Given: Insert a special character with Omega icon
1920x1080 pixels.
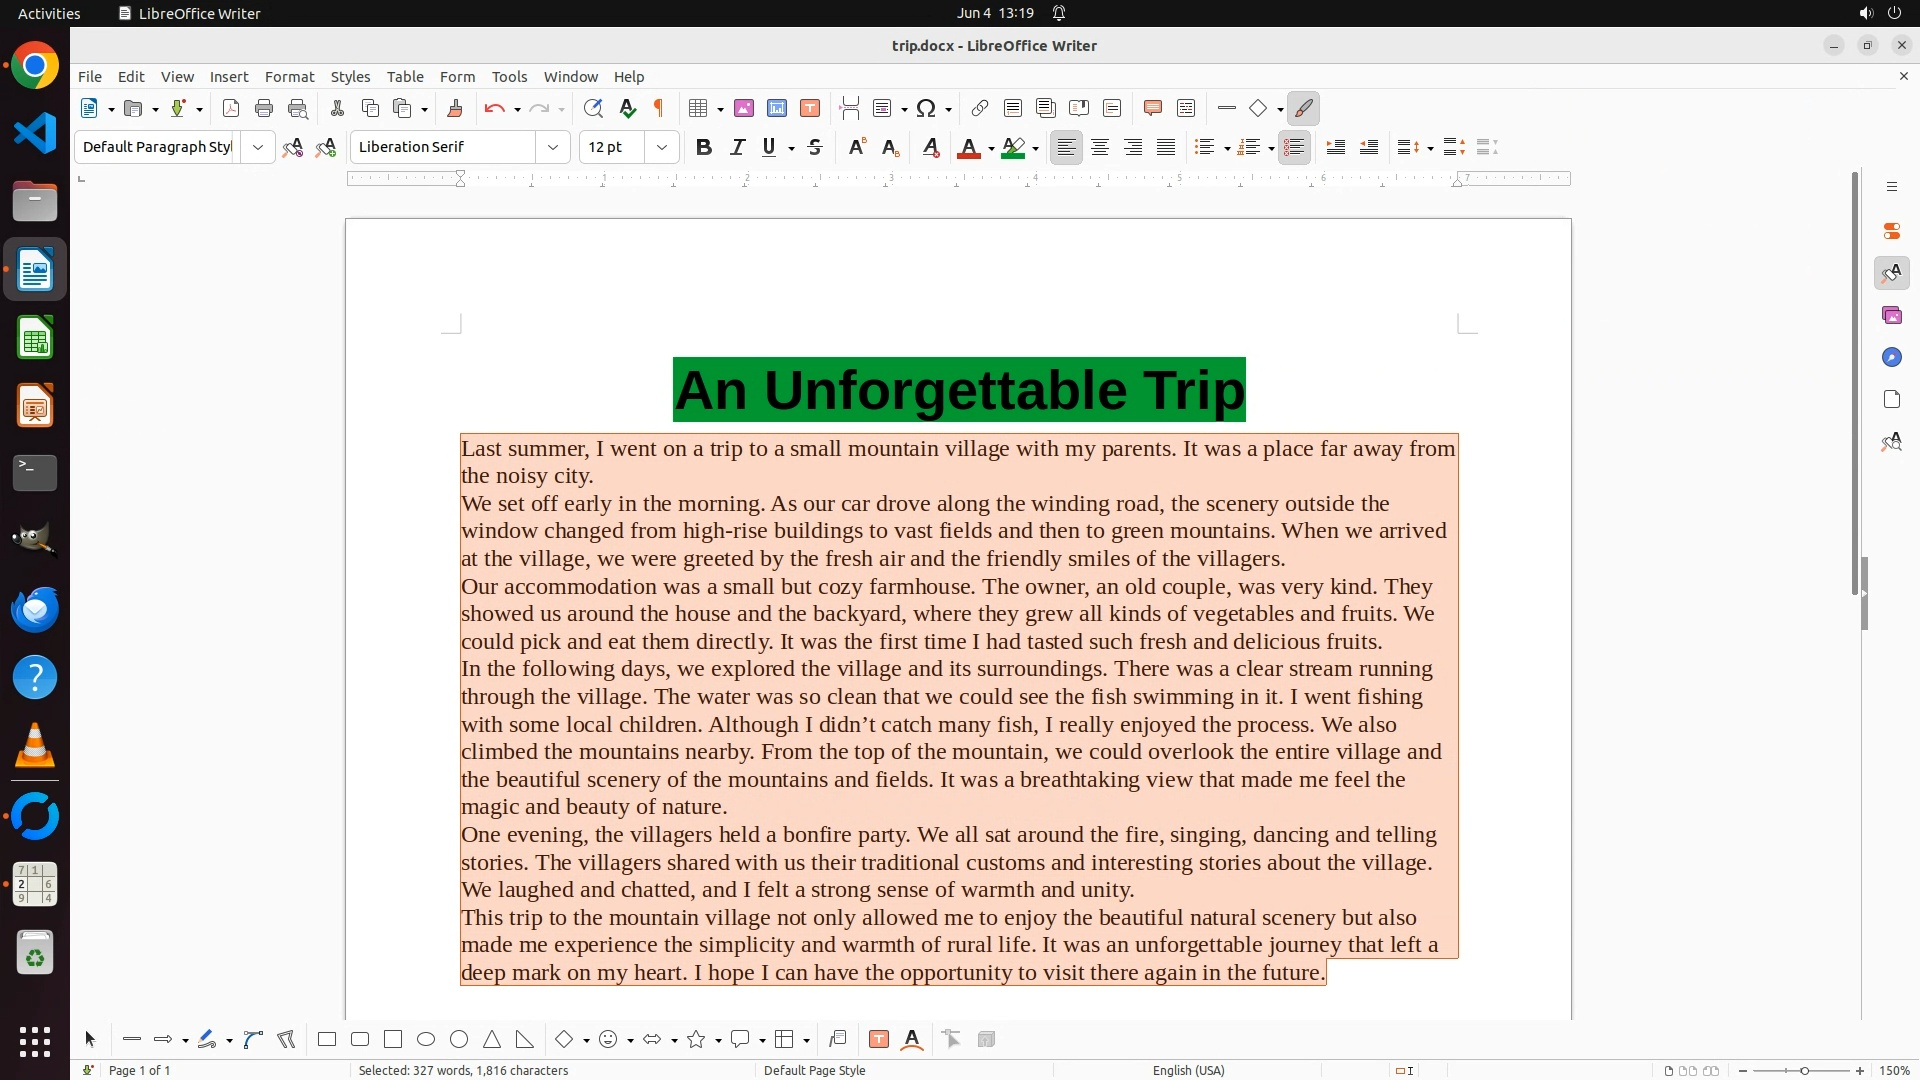Looking at the screenshot, I should 926,109.
